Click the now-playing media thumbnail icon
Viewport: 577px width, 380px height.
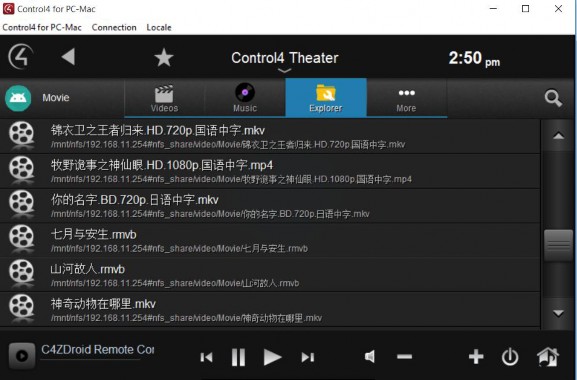point(22,356)
